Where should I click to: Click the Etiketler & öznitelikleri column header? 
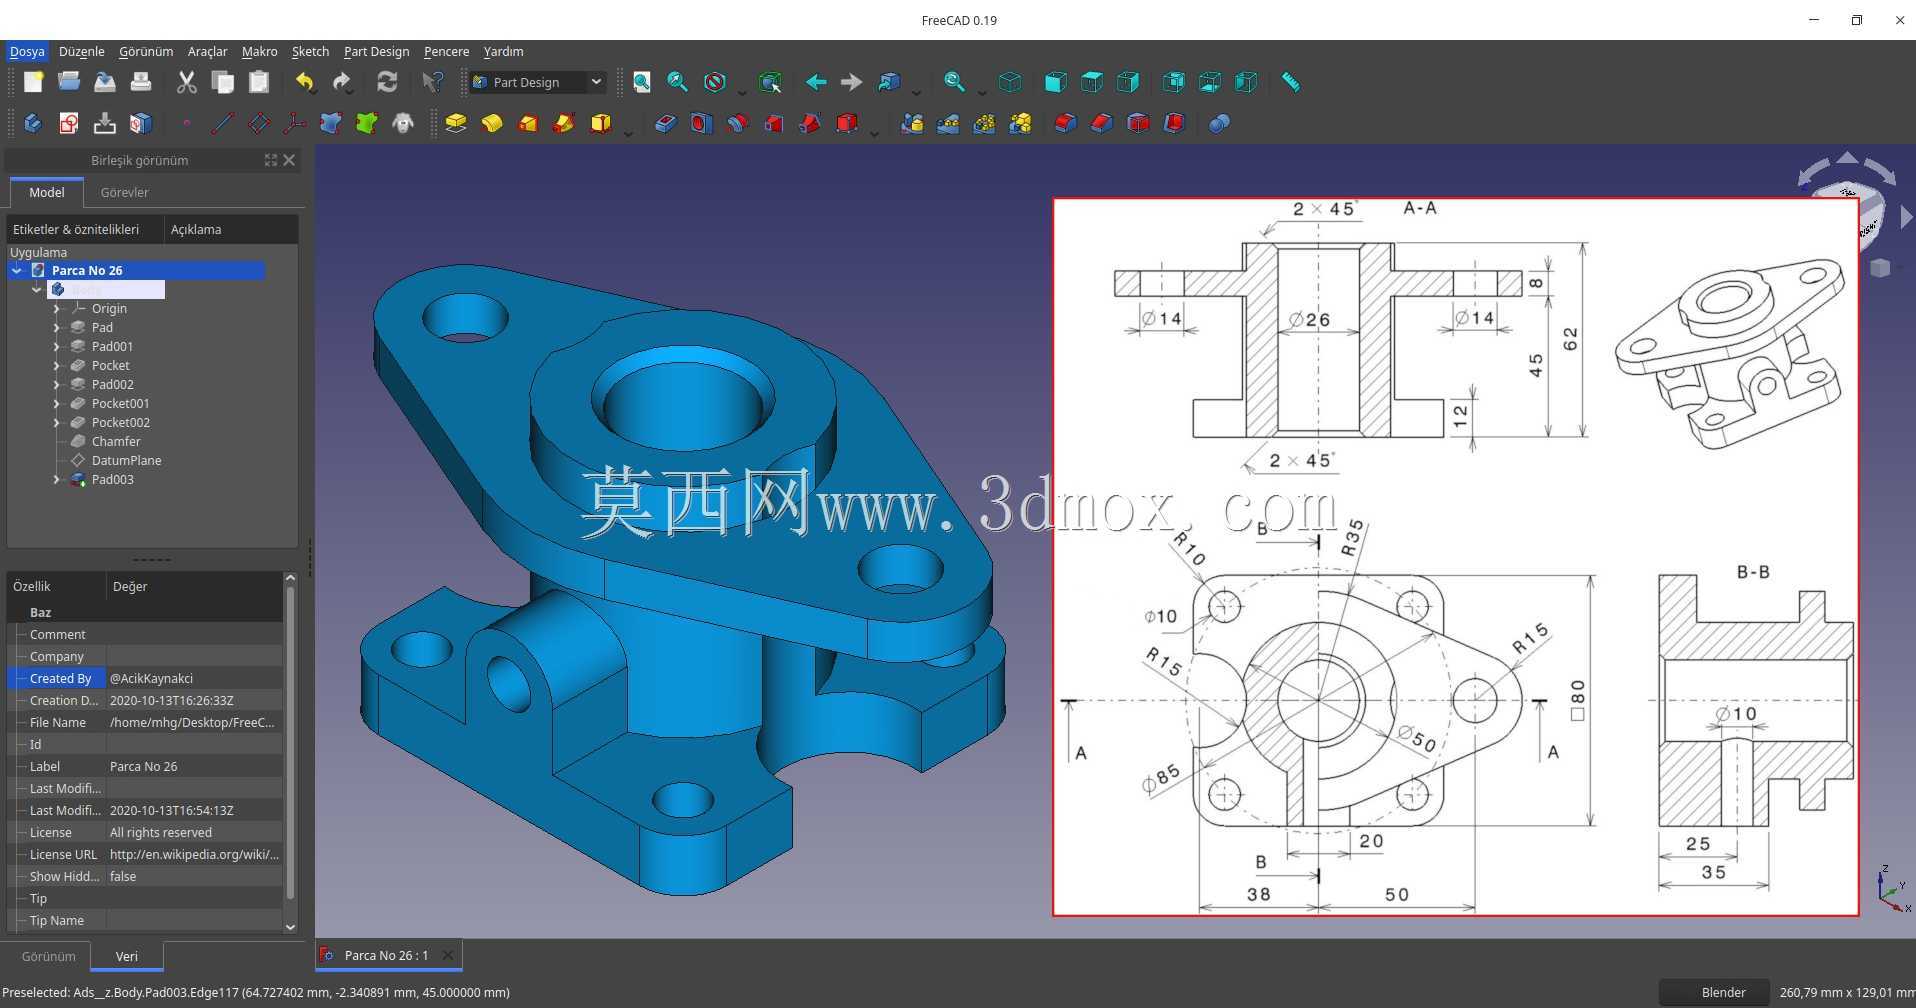(x=85, y=229)
